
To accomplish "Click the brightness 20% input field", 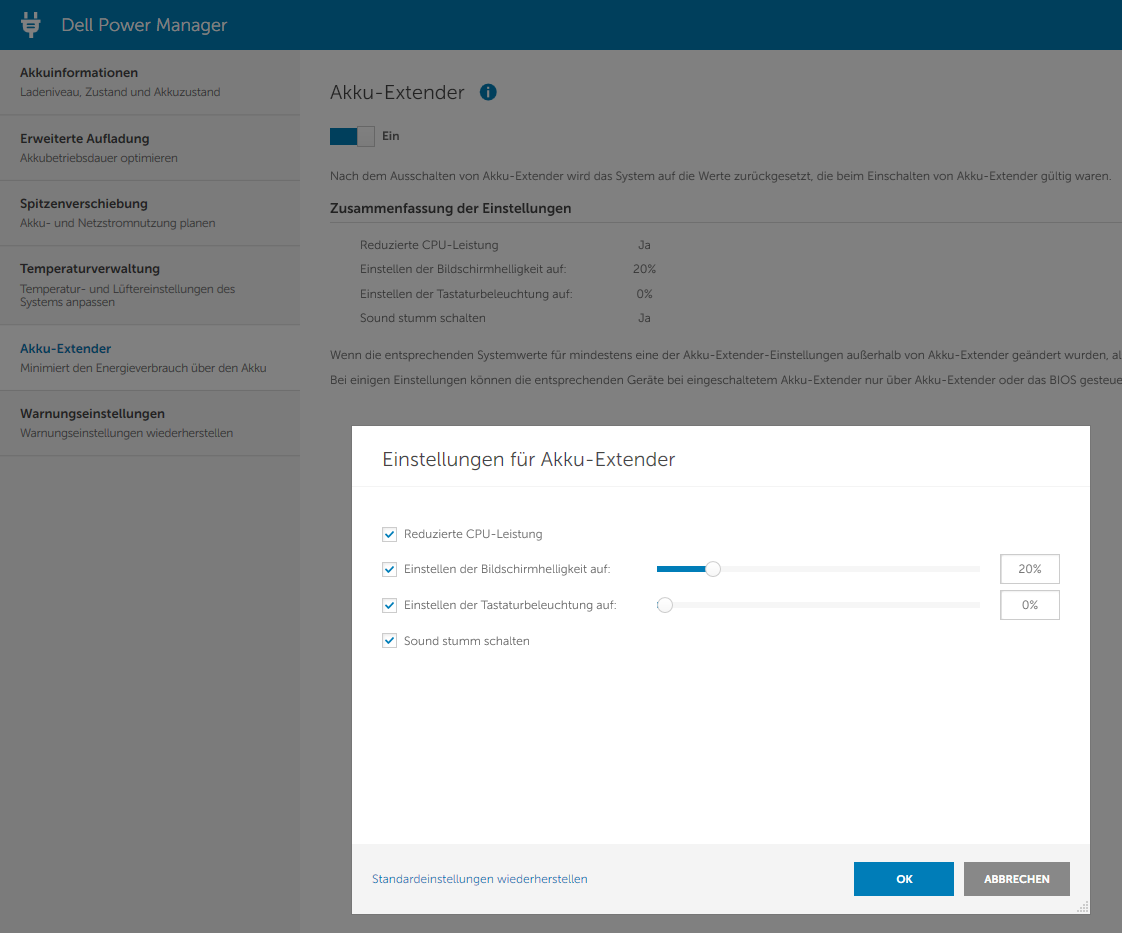I will 1029,569.
